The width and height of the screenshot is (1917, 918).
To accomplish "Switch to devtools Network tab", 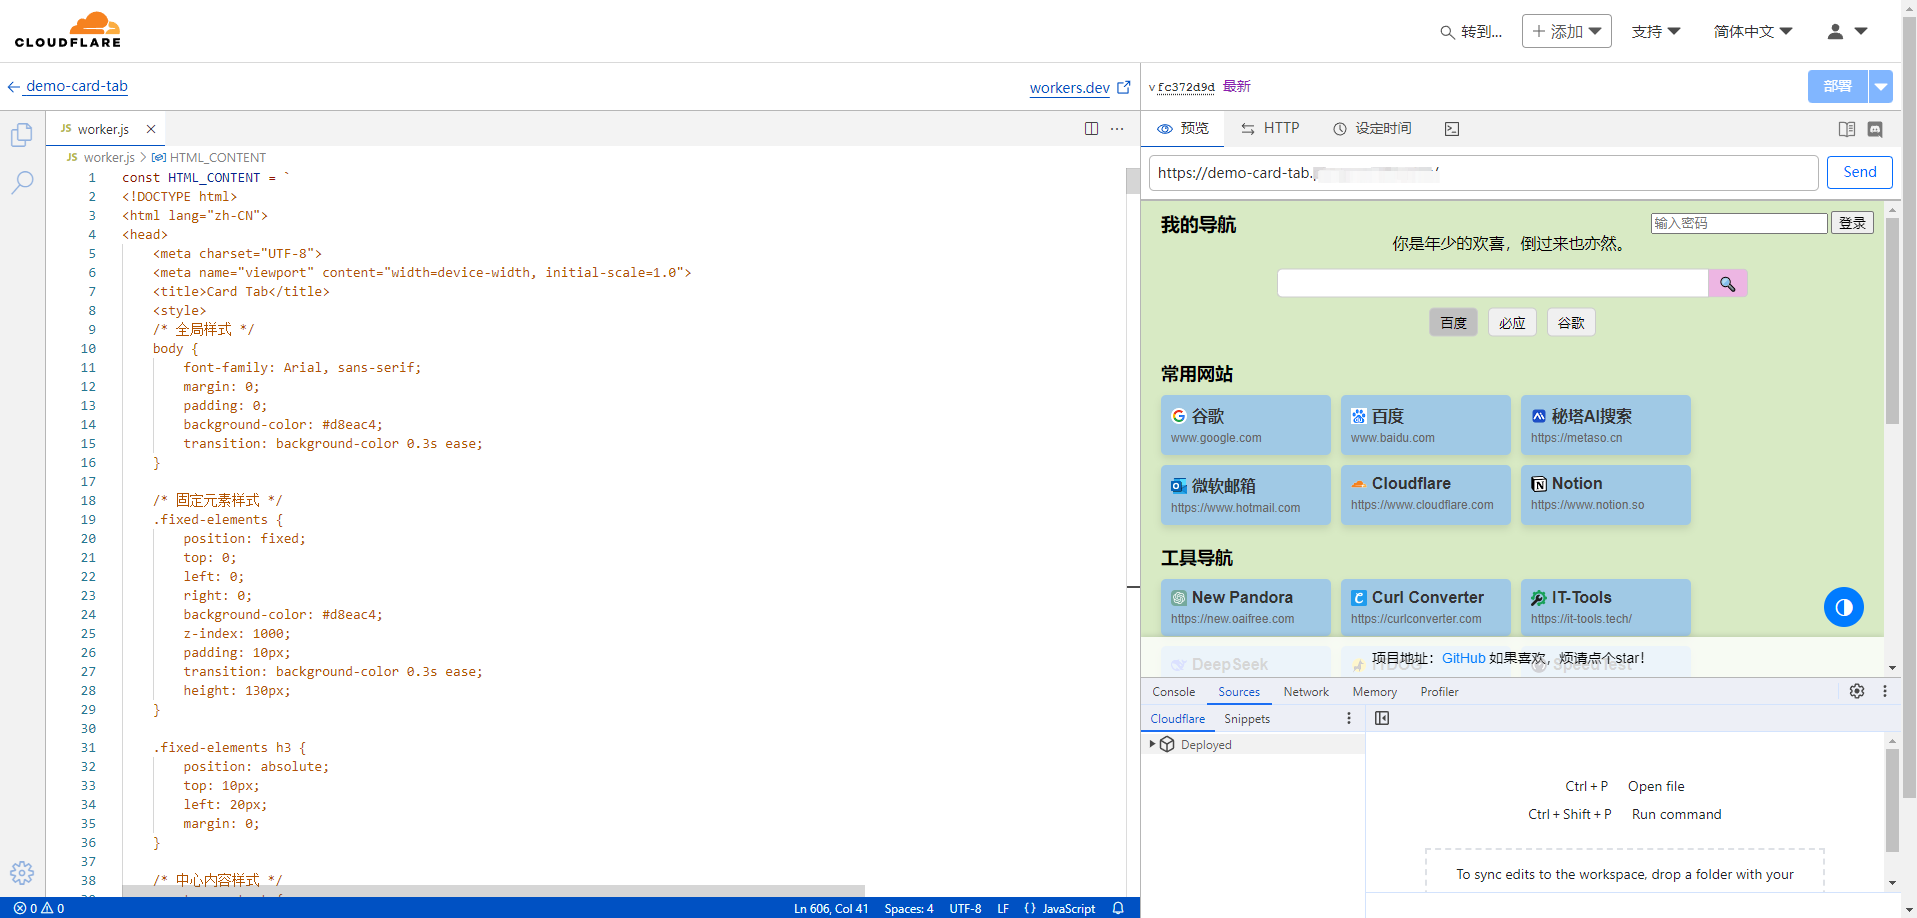I will 1306,691.
